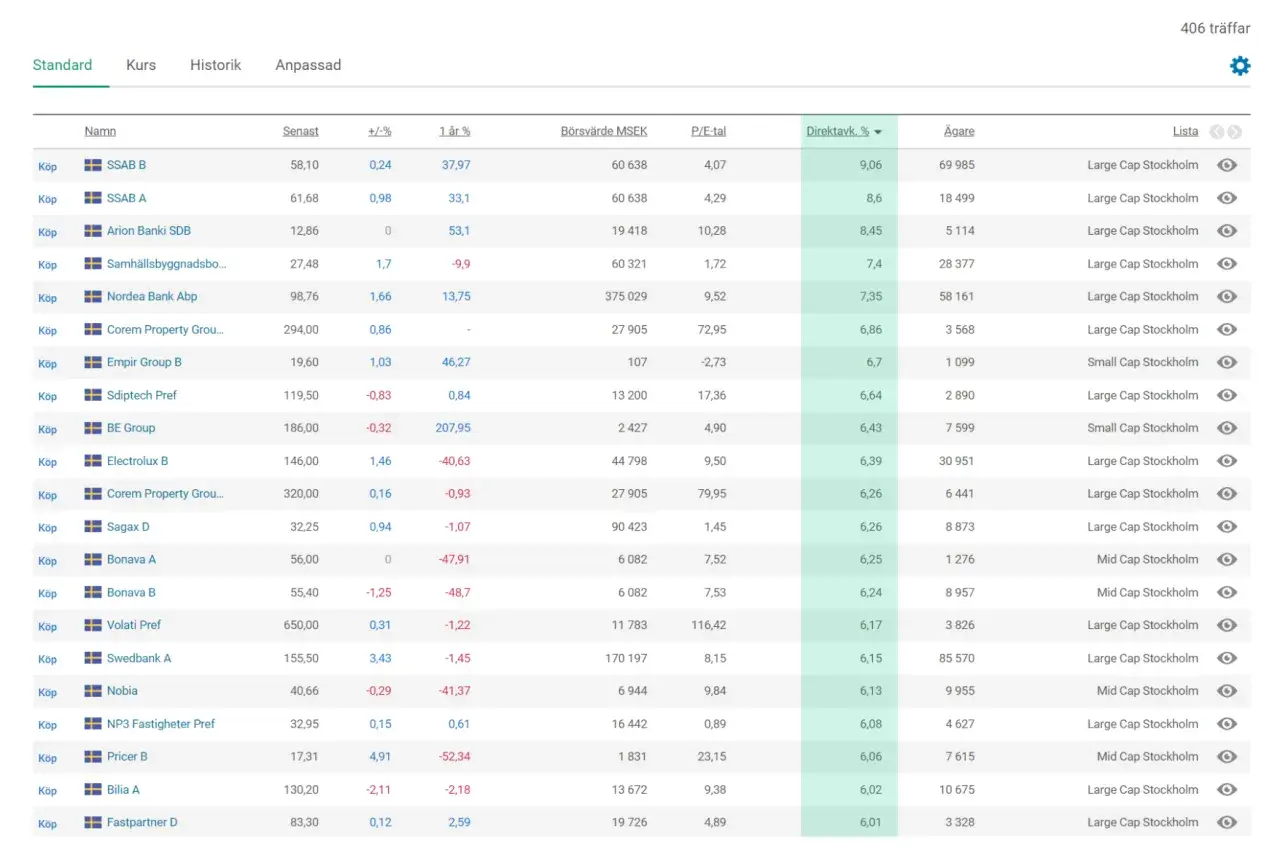Sort by the Börsvärde MSEK column header

click(604, 131)
